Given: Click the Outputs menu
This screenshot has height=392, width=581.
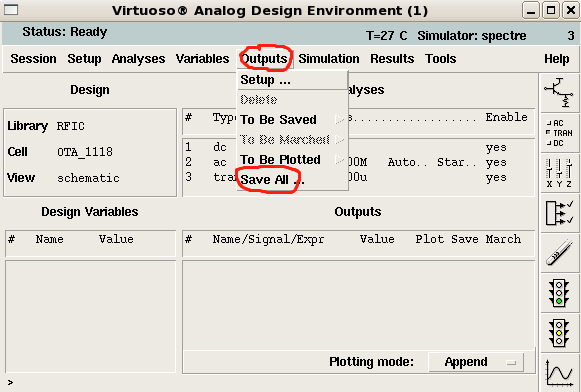Looking at the screenshot, I should pyautogui.click(x=264, y=59).
